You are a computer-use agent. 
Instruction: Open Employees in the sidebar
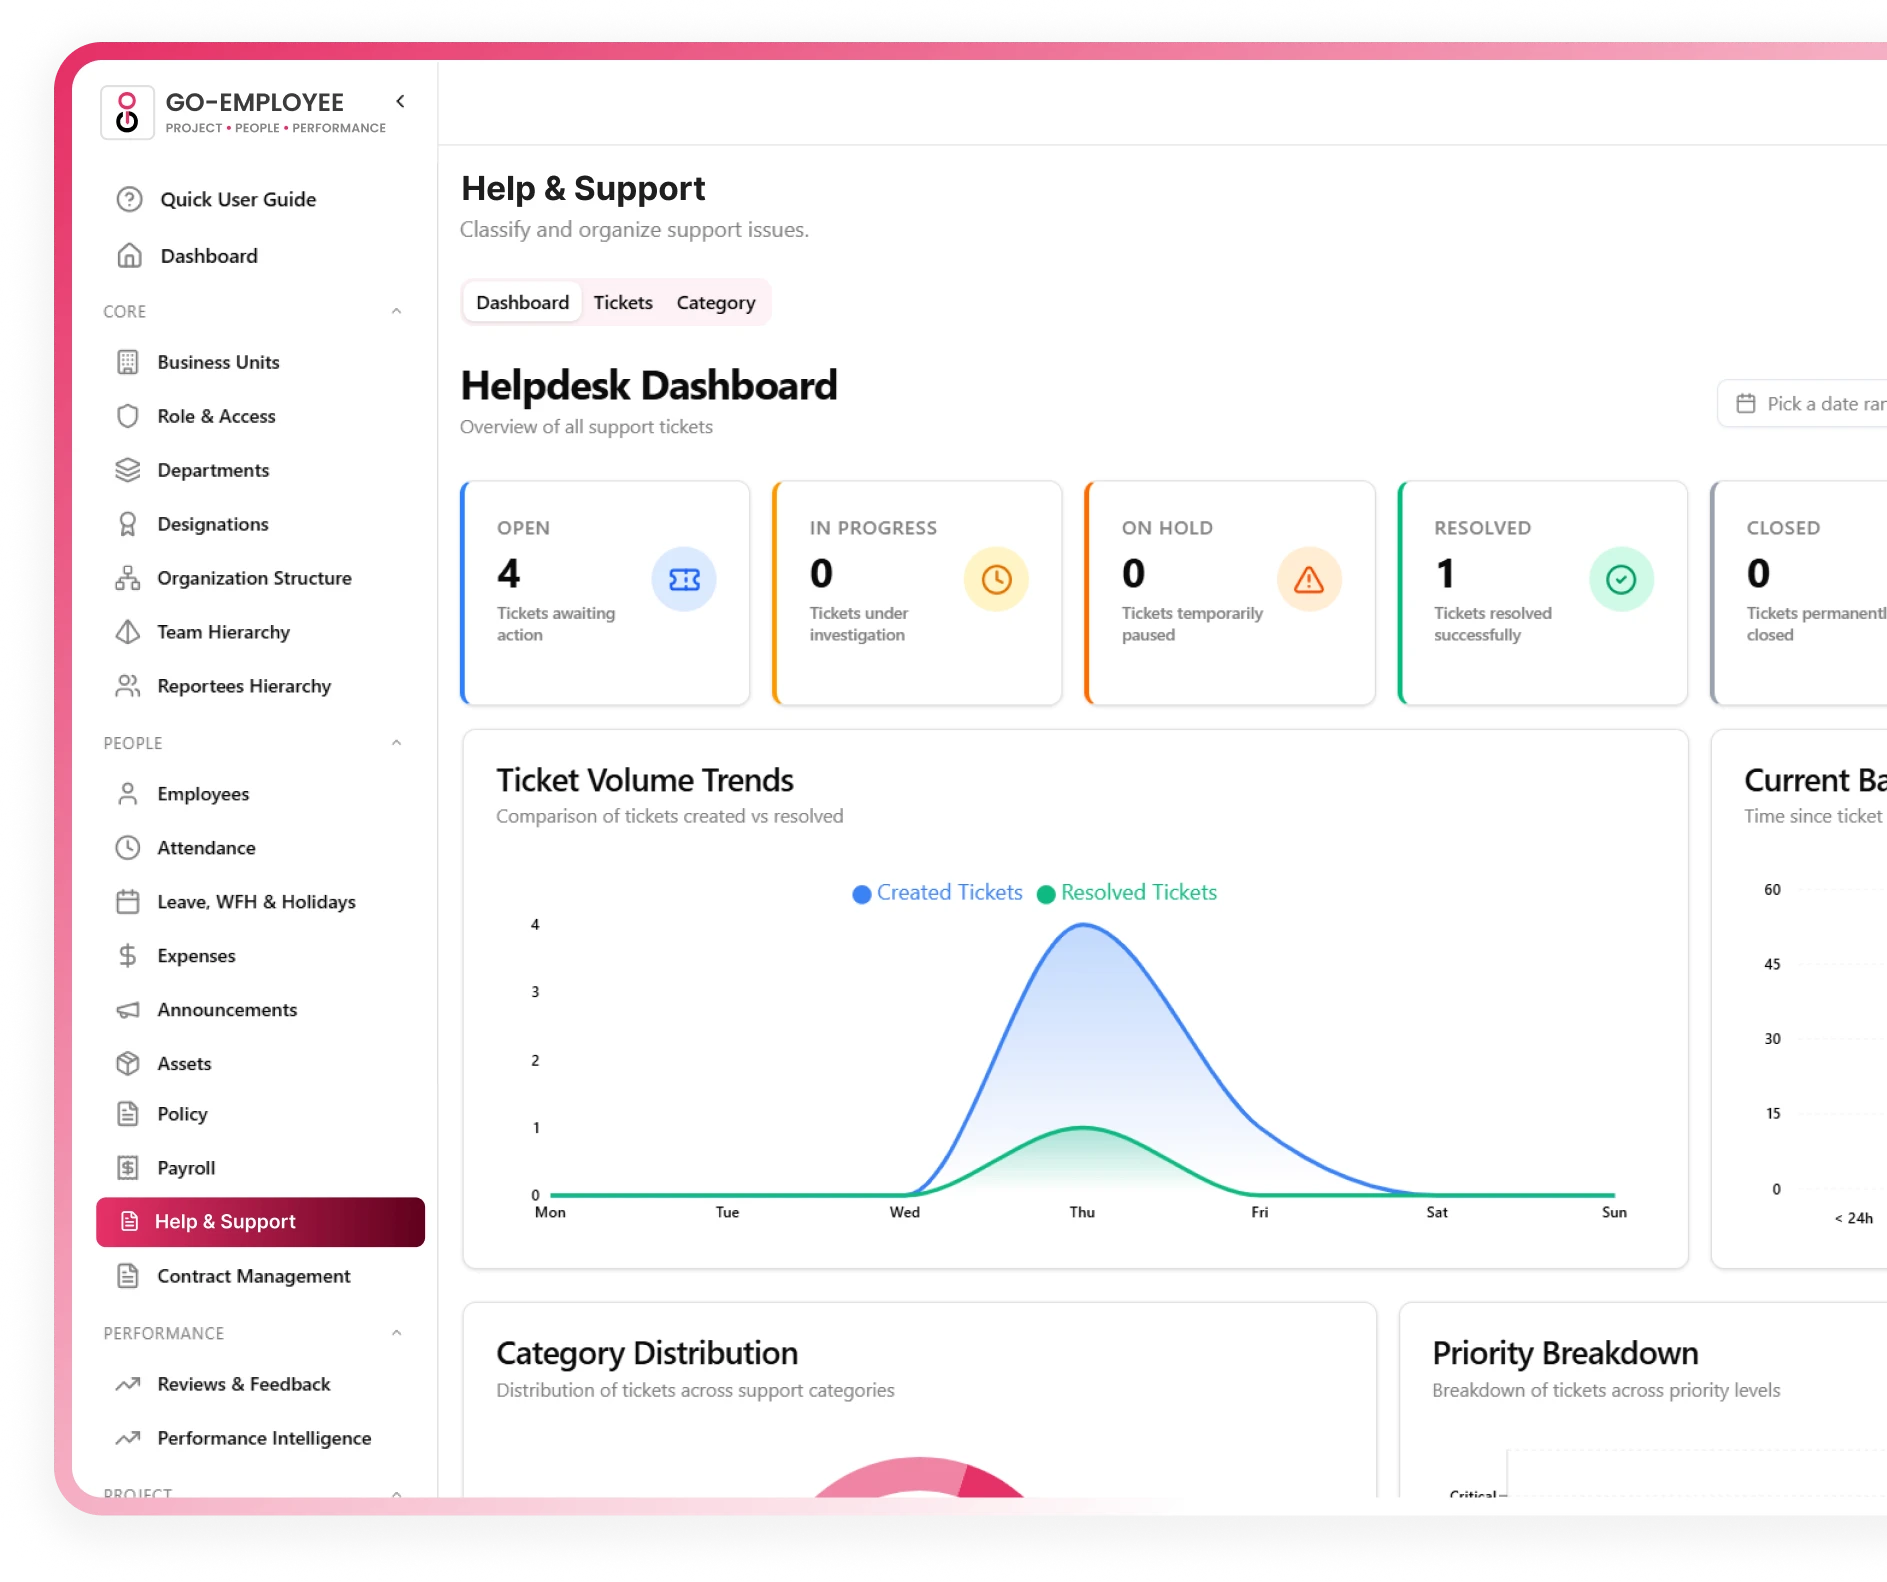[x=260, y=794]
